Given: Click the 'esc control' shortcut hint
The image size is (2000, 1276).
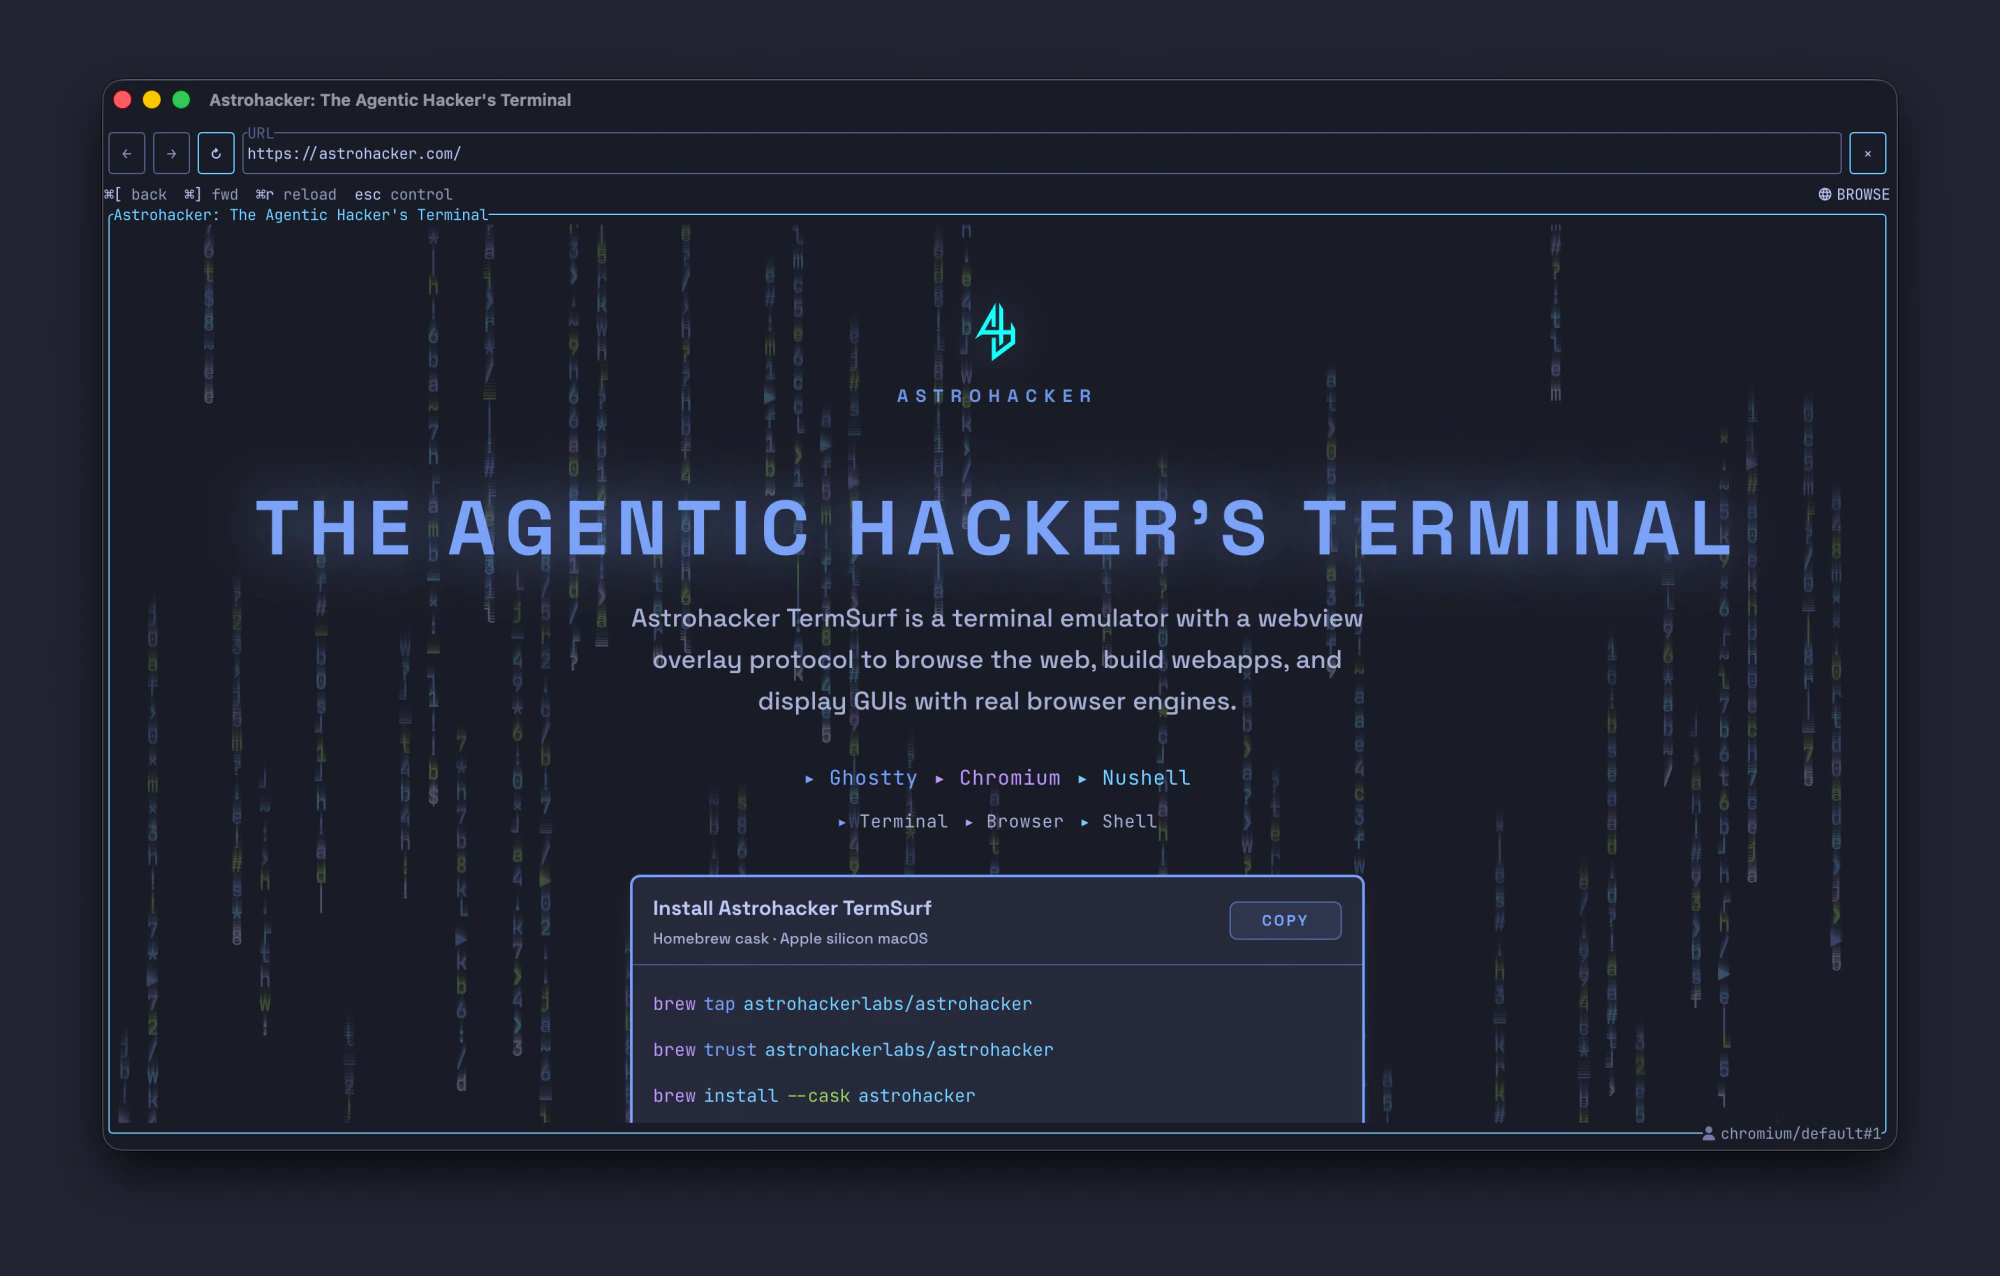Looking at the screenshot, I should 403,195.
